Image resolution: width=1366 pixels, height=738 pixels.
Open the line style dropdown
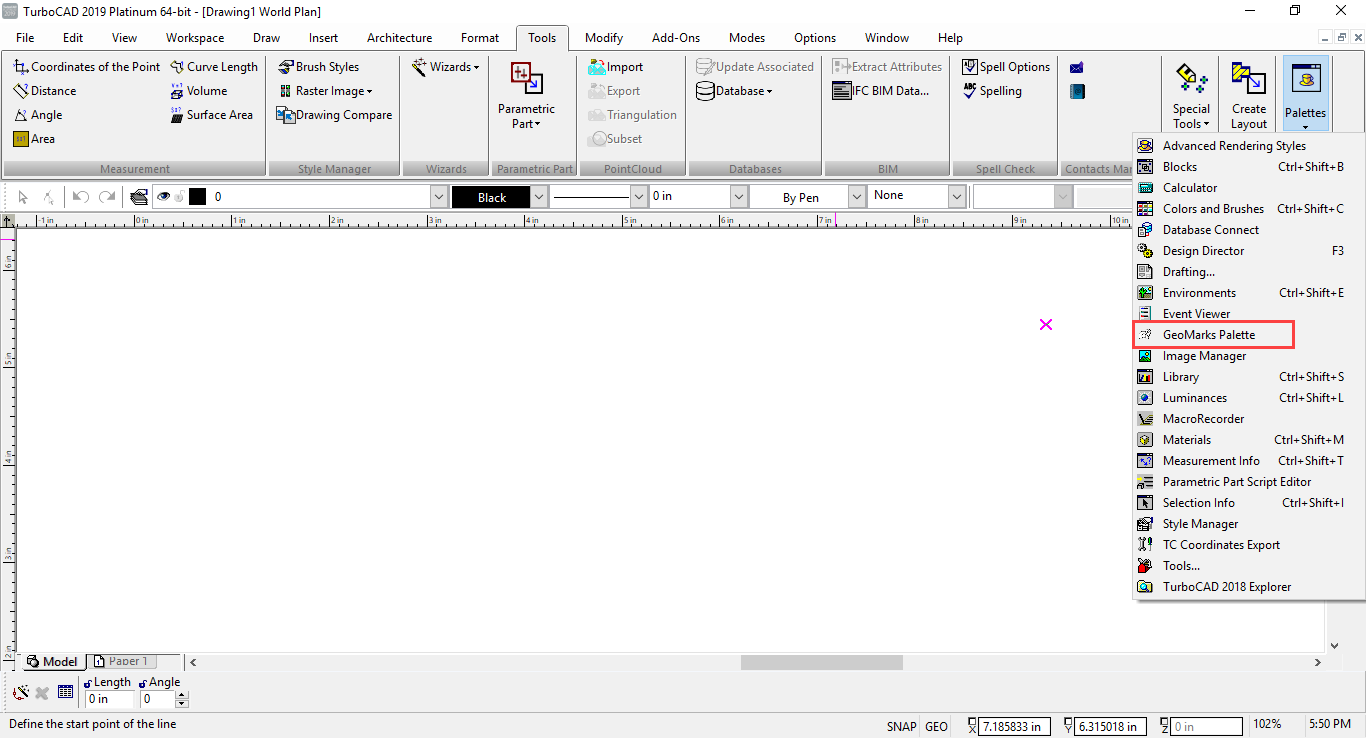coord(637,197)
